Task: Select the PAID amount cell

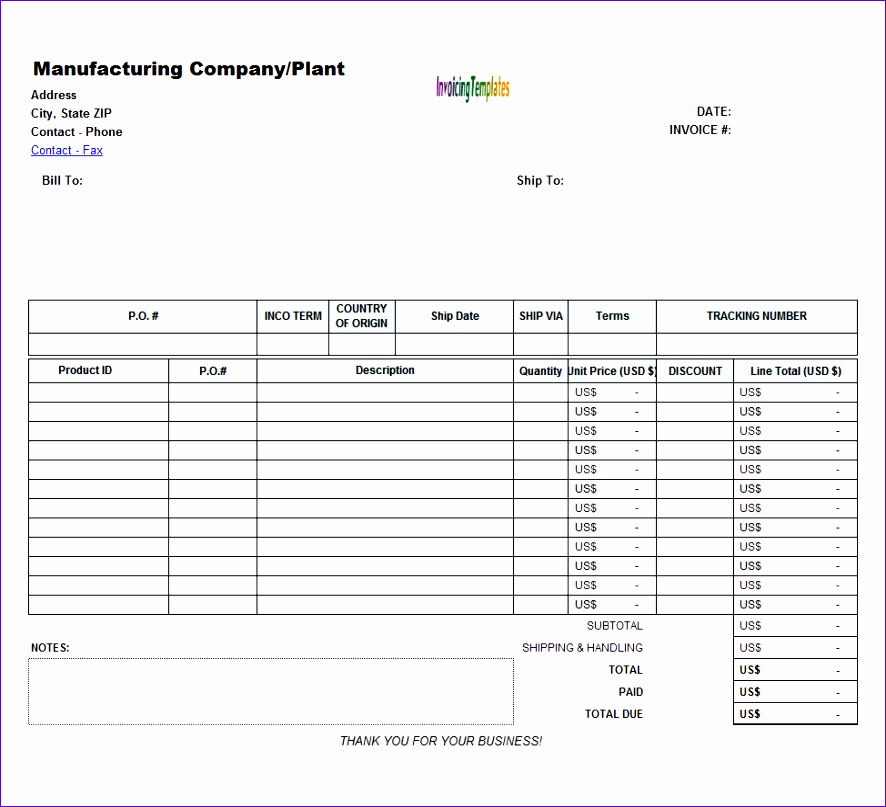Action: (x=795, y=692)
